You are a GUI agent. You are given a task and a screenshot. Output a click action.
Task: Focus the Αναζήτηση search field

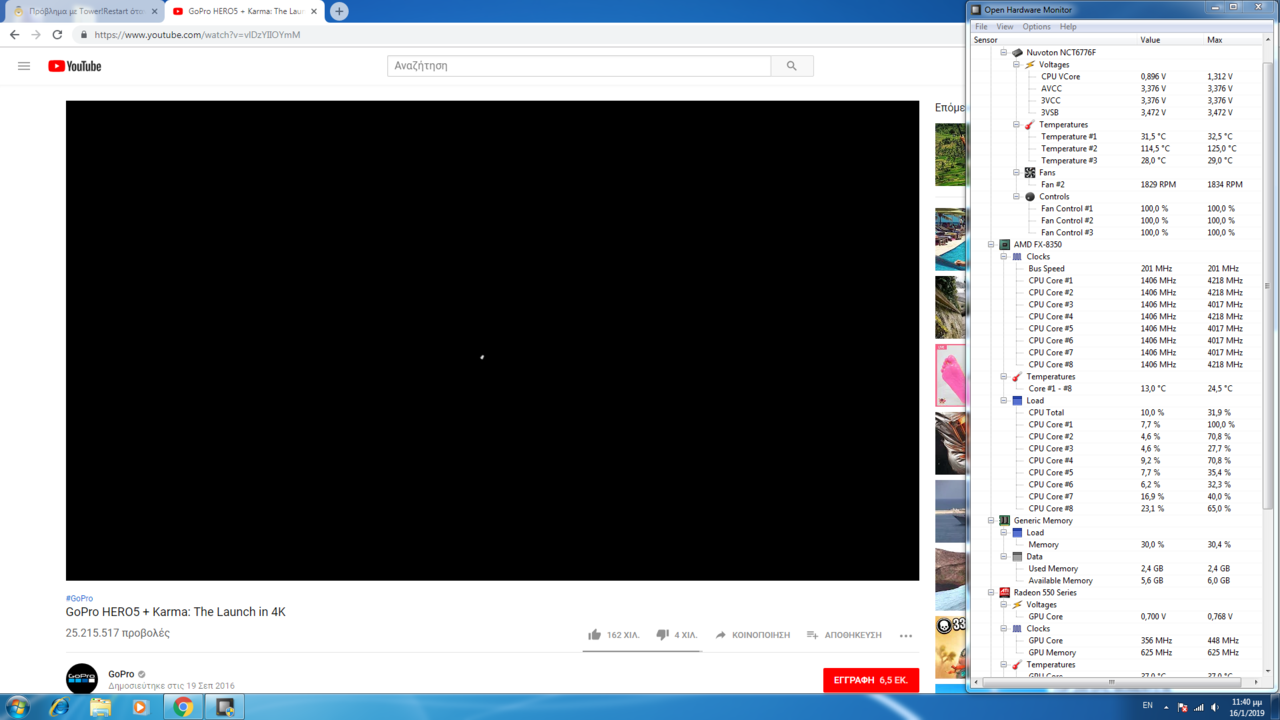click(x=579, y=66)
